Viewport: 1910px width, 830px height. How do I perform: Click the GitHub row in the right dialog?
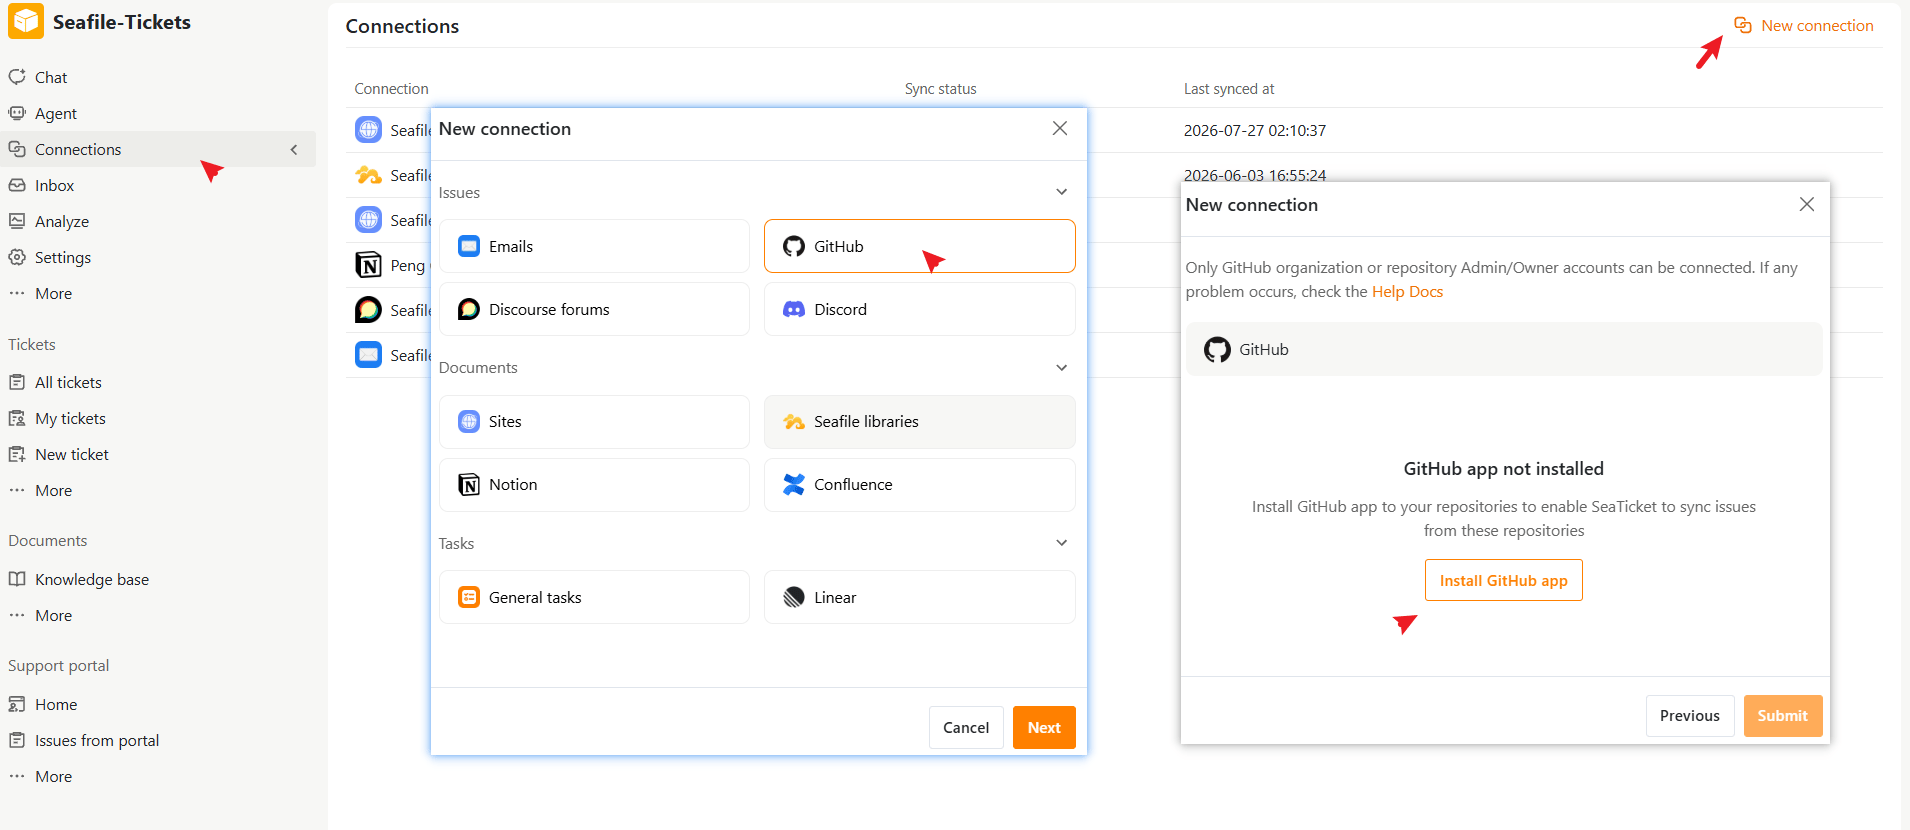coord(1504,349)
